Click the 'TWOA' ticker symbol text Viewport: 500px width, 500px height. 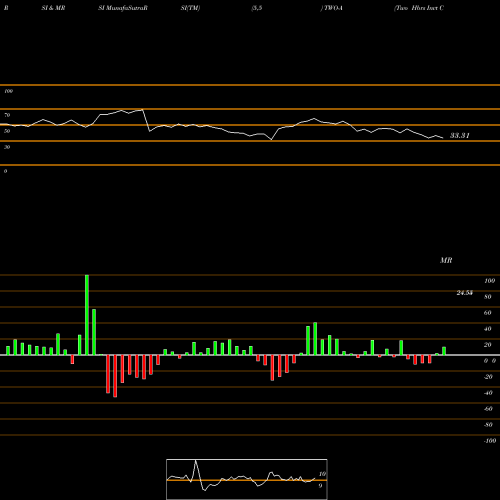point(333,8)
